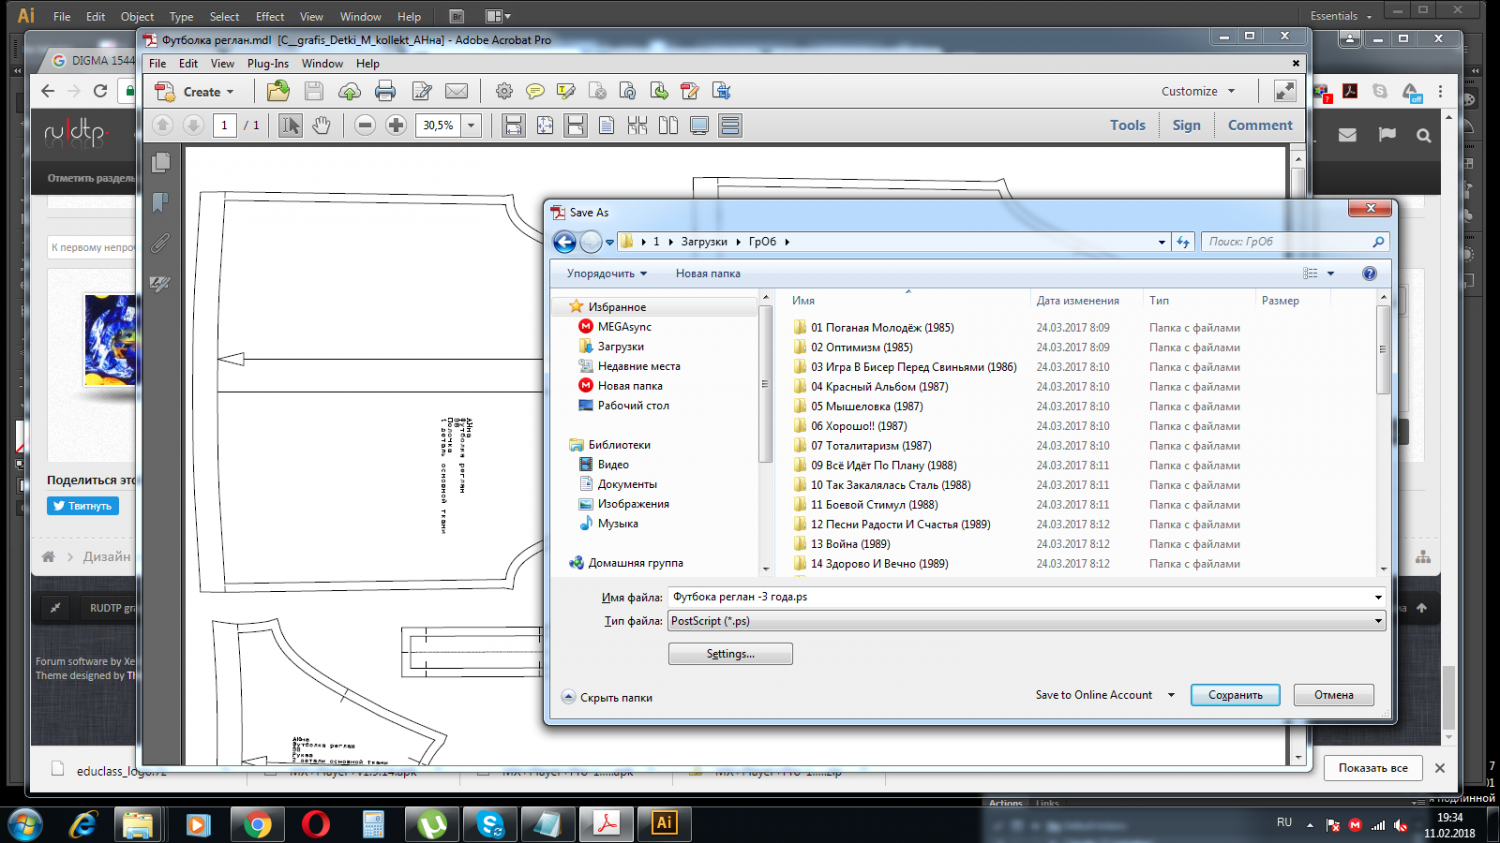Screen dimensions: 1500x843
Task: Click the email envelope toolbar icon
Action: coord(456,91)
